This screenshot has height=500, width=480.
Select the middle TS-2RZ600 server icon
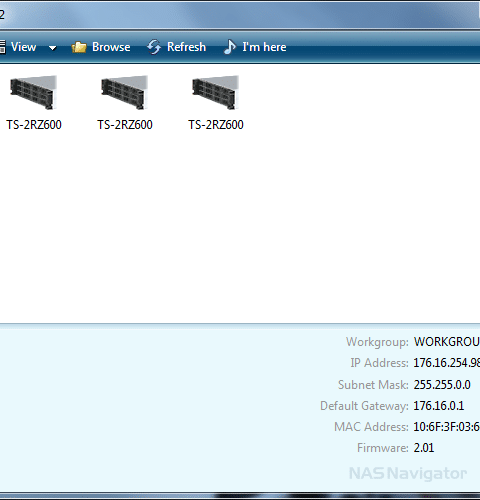[x=124, y=92]
